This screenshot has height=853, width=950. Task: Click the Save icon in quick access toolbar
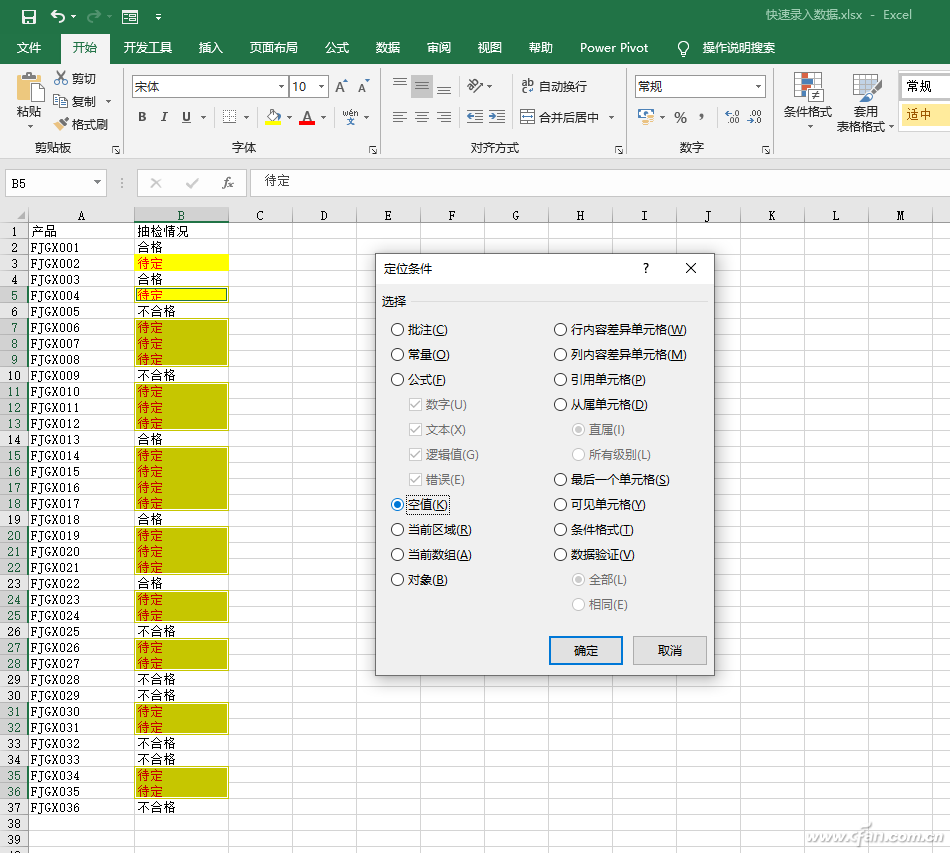[x=28, y=16]
